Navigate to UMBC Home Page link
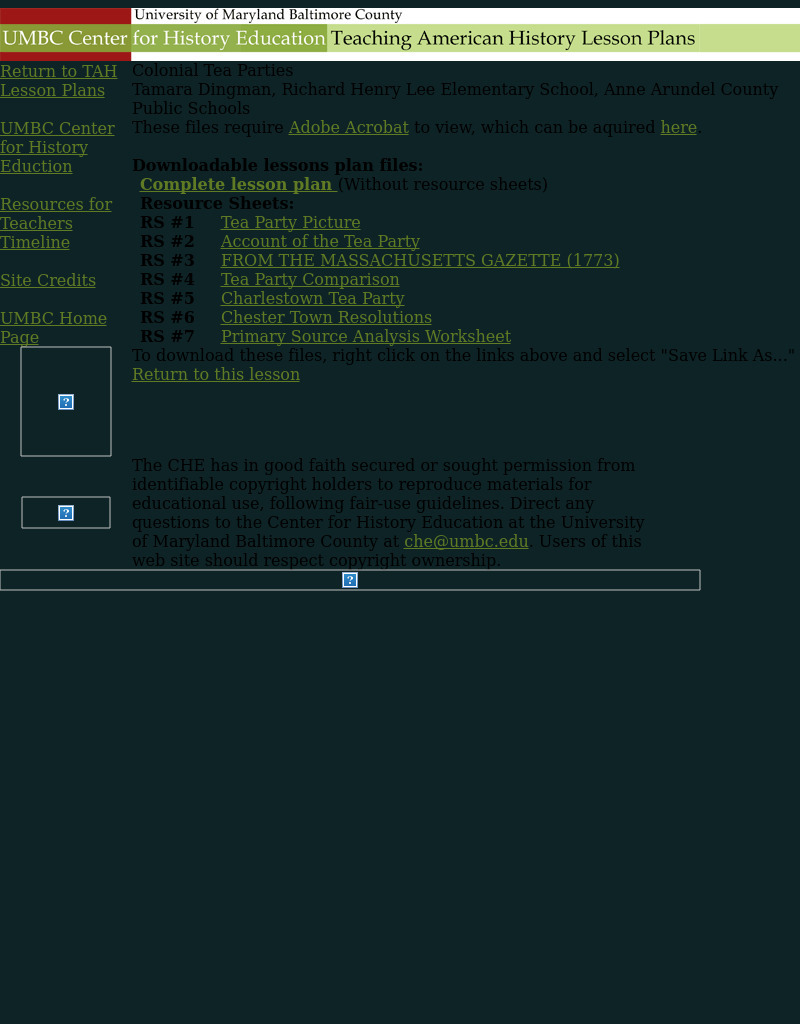This screenshot has height=1024, width=800. (53, 327)
